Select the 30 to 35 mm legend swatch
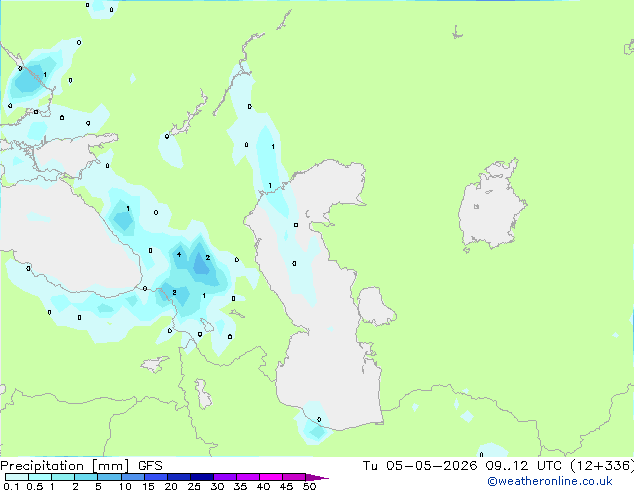 pos(224,477)
